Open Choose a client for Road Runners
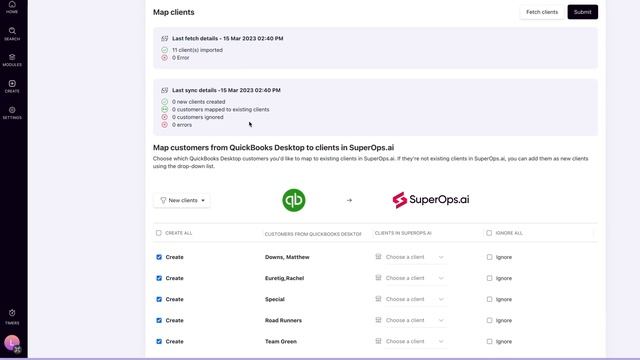Viewport: 640px width, 360px height. point(410,320)
